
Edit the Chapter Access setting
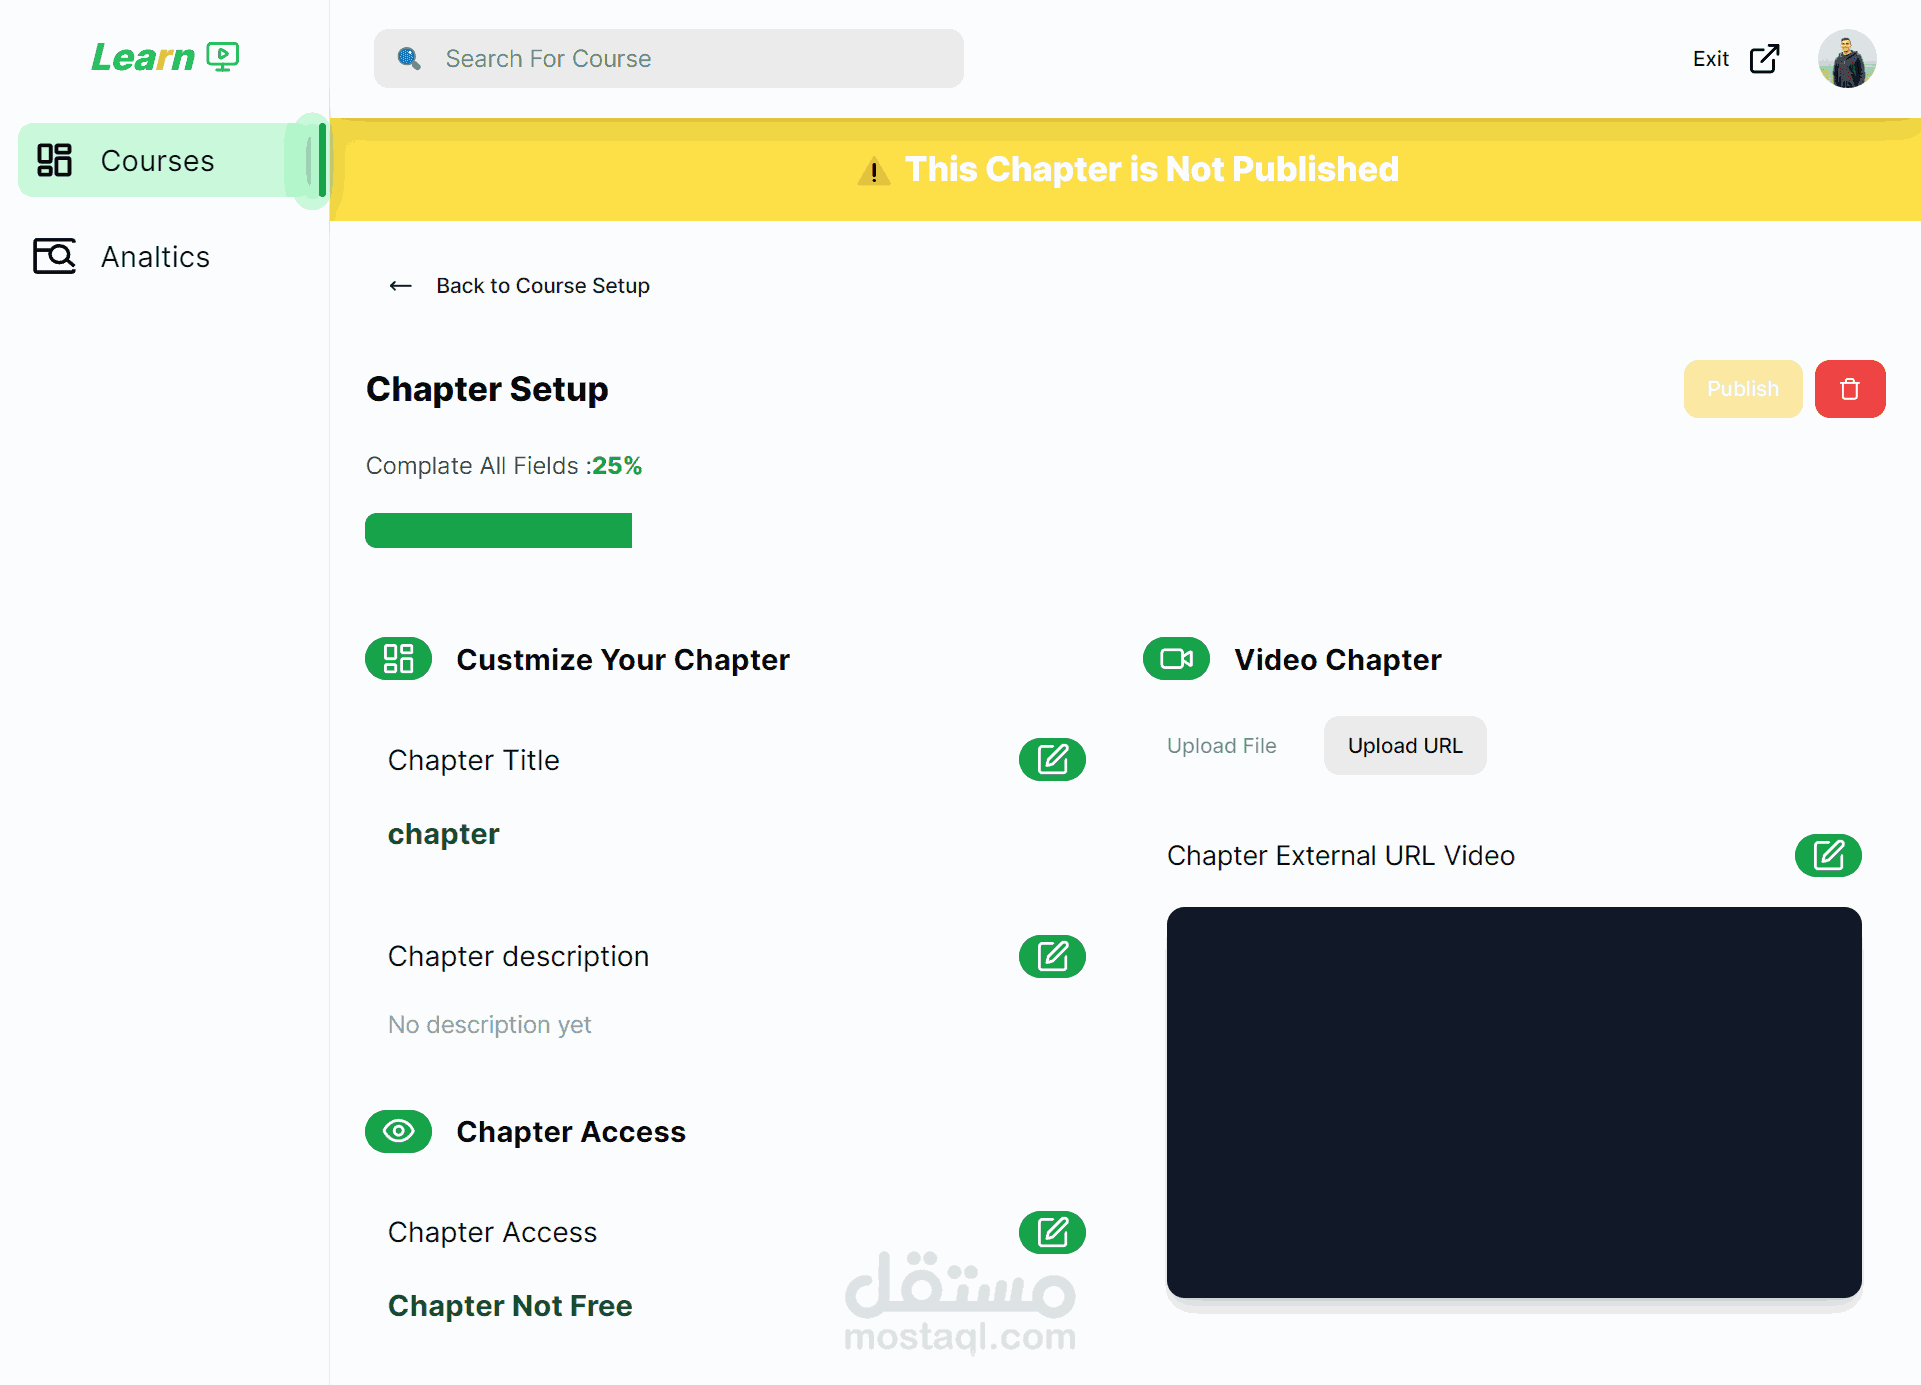point(1052,1232)
